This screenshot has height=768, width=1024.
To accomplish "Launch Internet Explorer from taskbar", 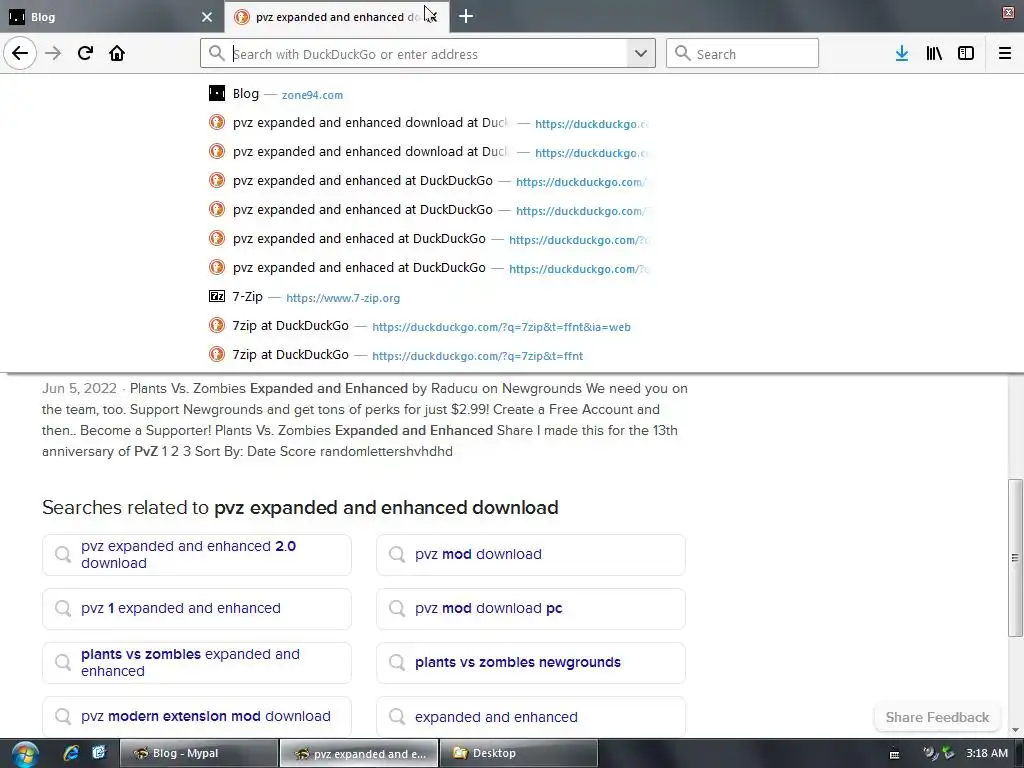I will coord(71,753).
